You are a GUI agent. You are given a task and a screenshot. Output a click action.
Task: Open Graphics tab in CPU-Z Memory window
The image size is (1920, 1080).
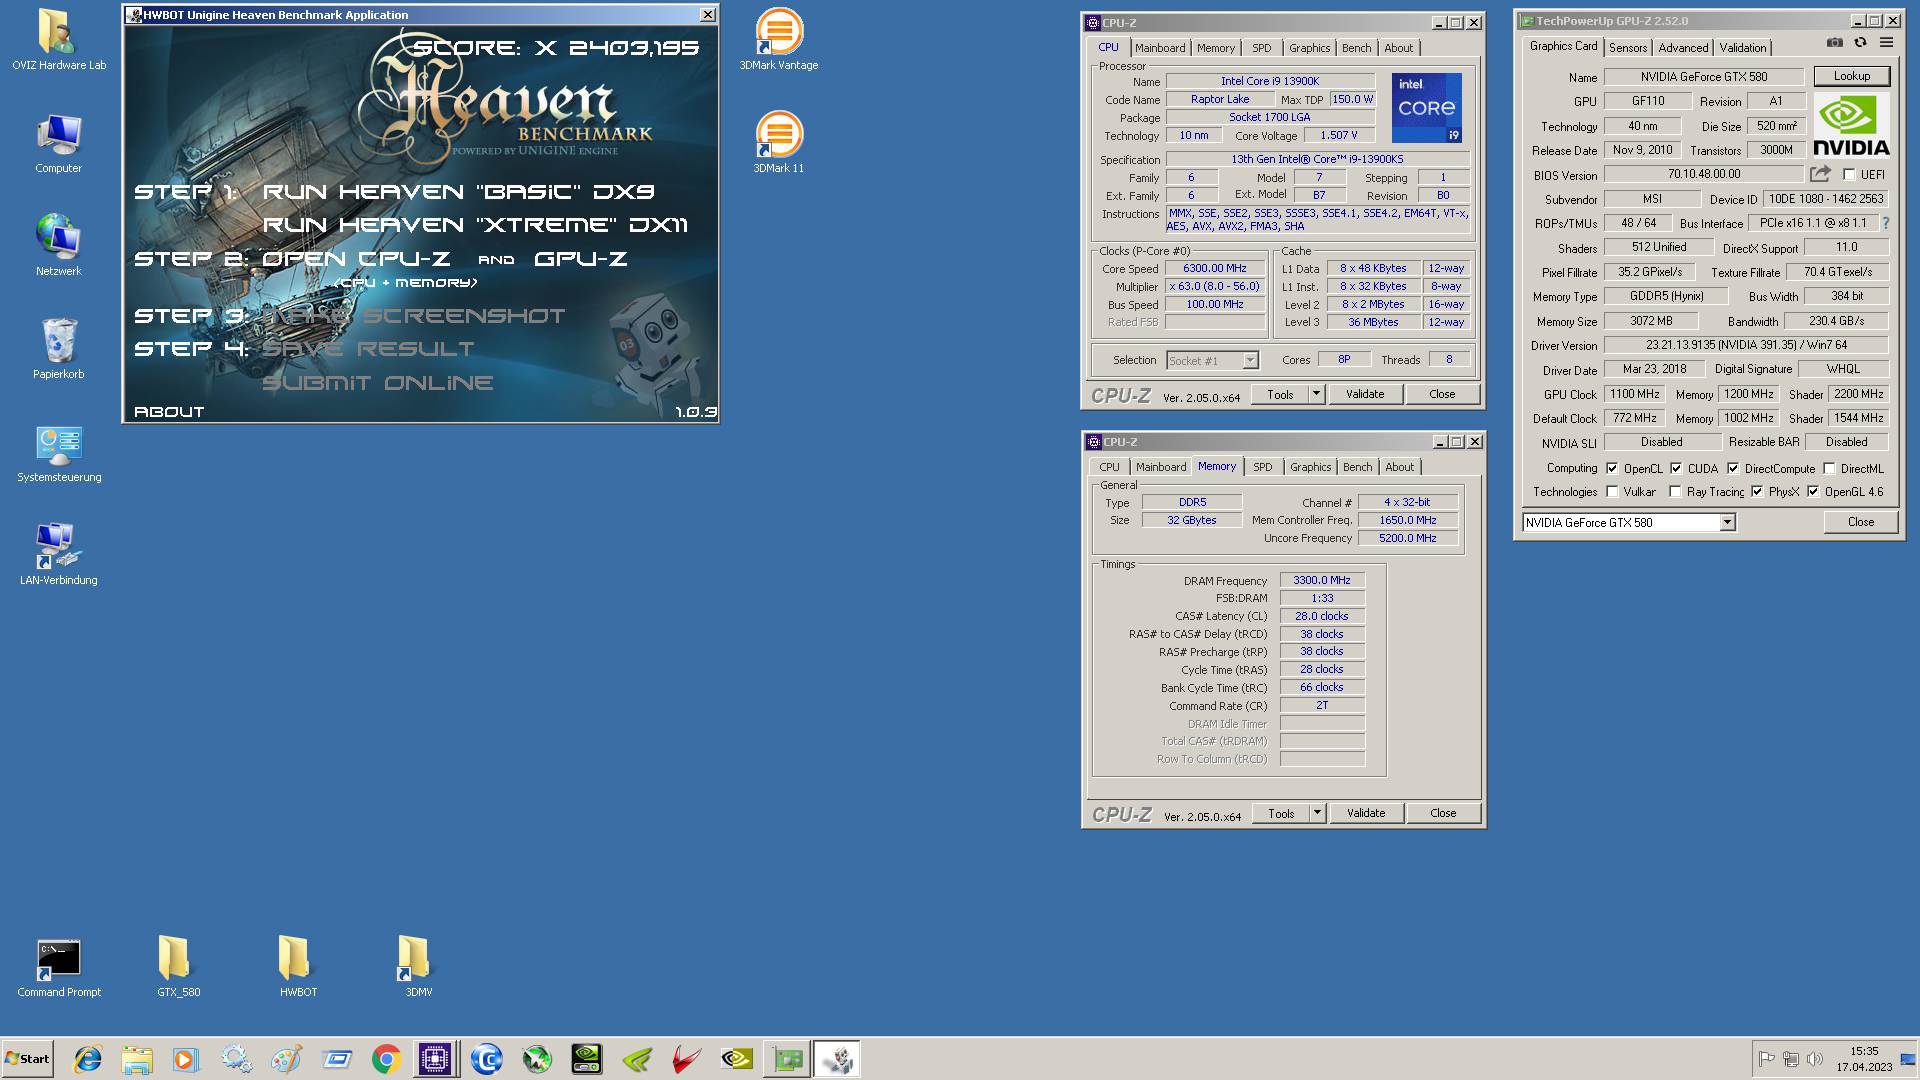pyautogui.click(x=1310, y=467)
